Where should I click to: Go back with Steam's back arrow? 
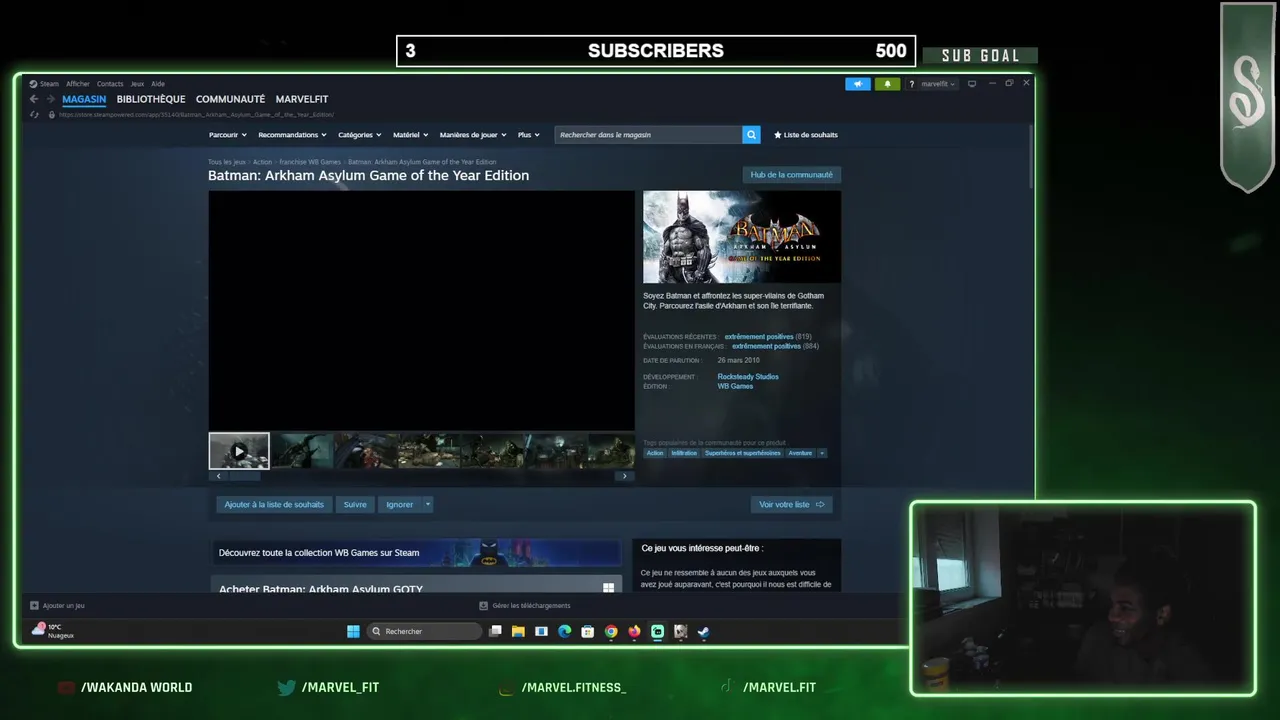tap(33, 99)
